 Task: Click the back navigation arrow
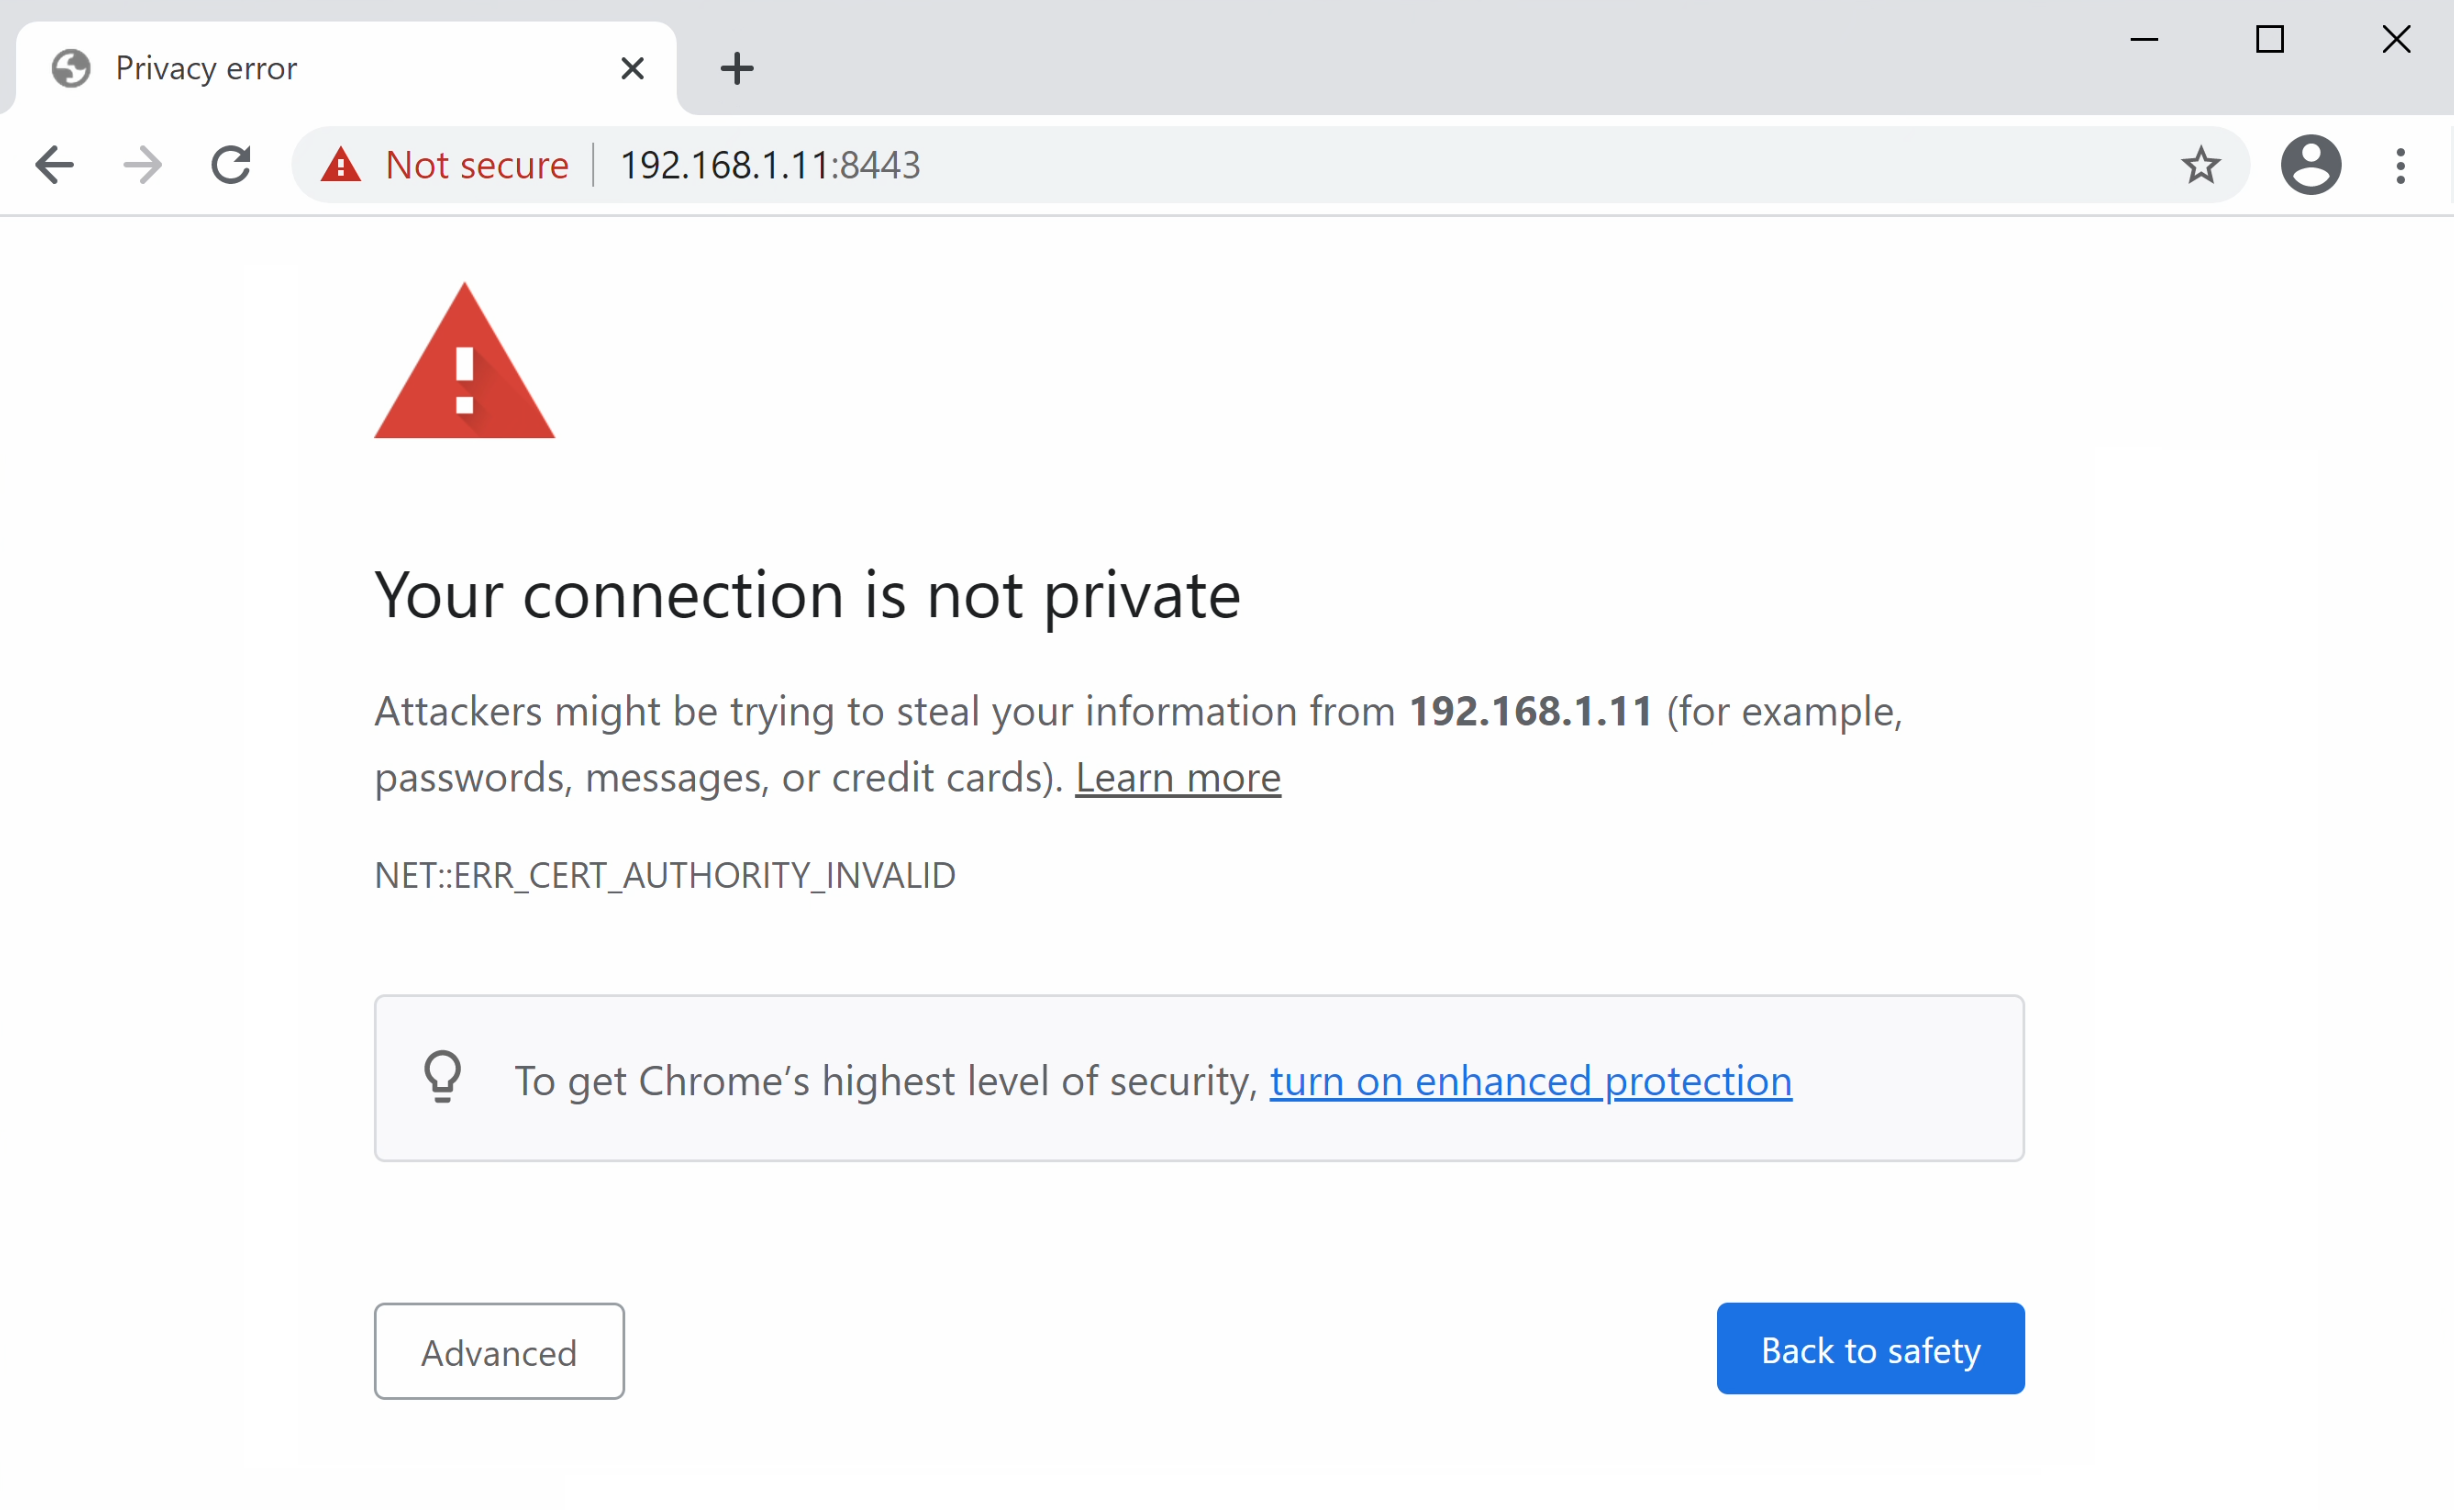(x=55, y=165)
